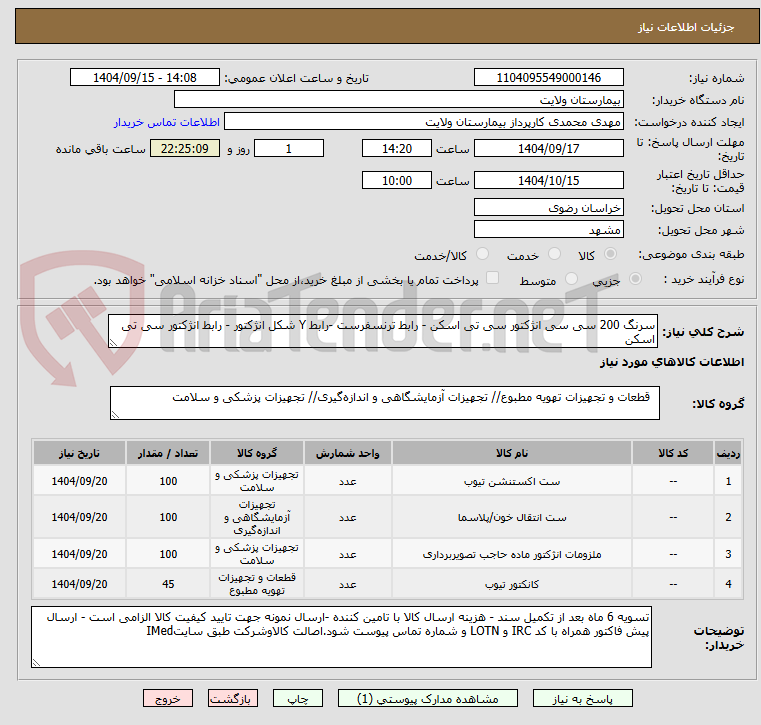This screenshot has height=725, width=761.
Task: Click the validity time field 10:00
Action: pos(397,180)
